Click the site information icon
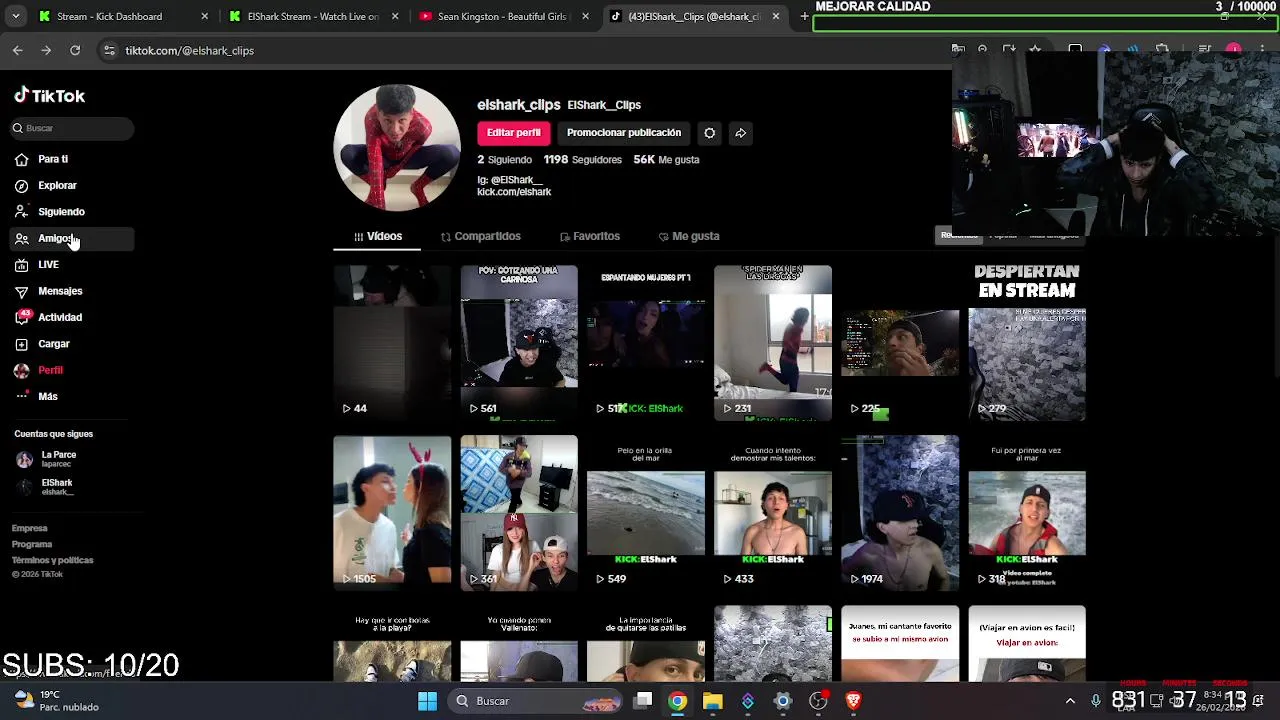The height and width of the screenshot is (720, 1280). pyautogui.click(x=110, y=50)
